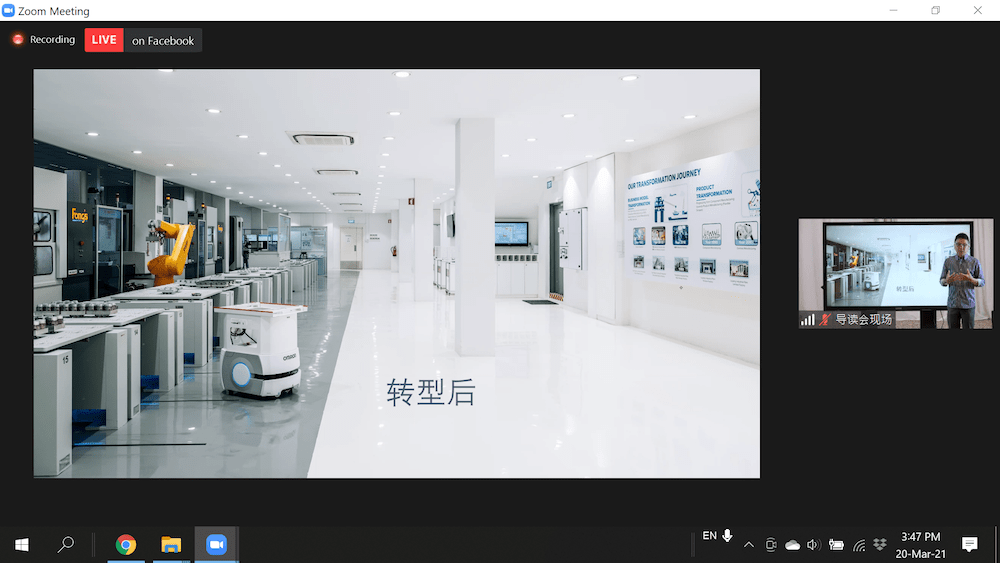Image resolution: width=1000 pixels, height=563 pixels.
Task: Switch the EN input language indicator
Action: click(709, 536)
